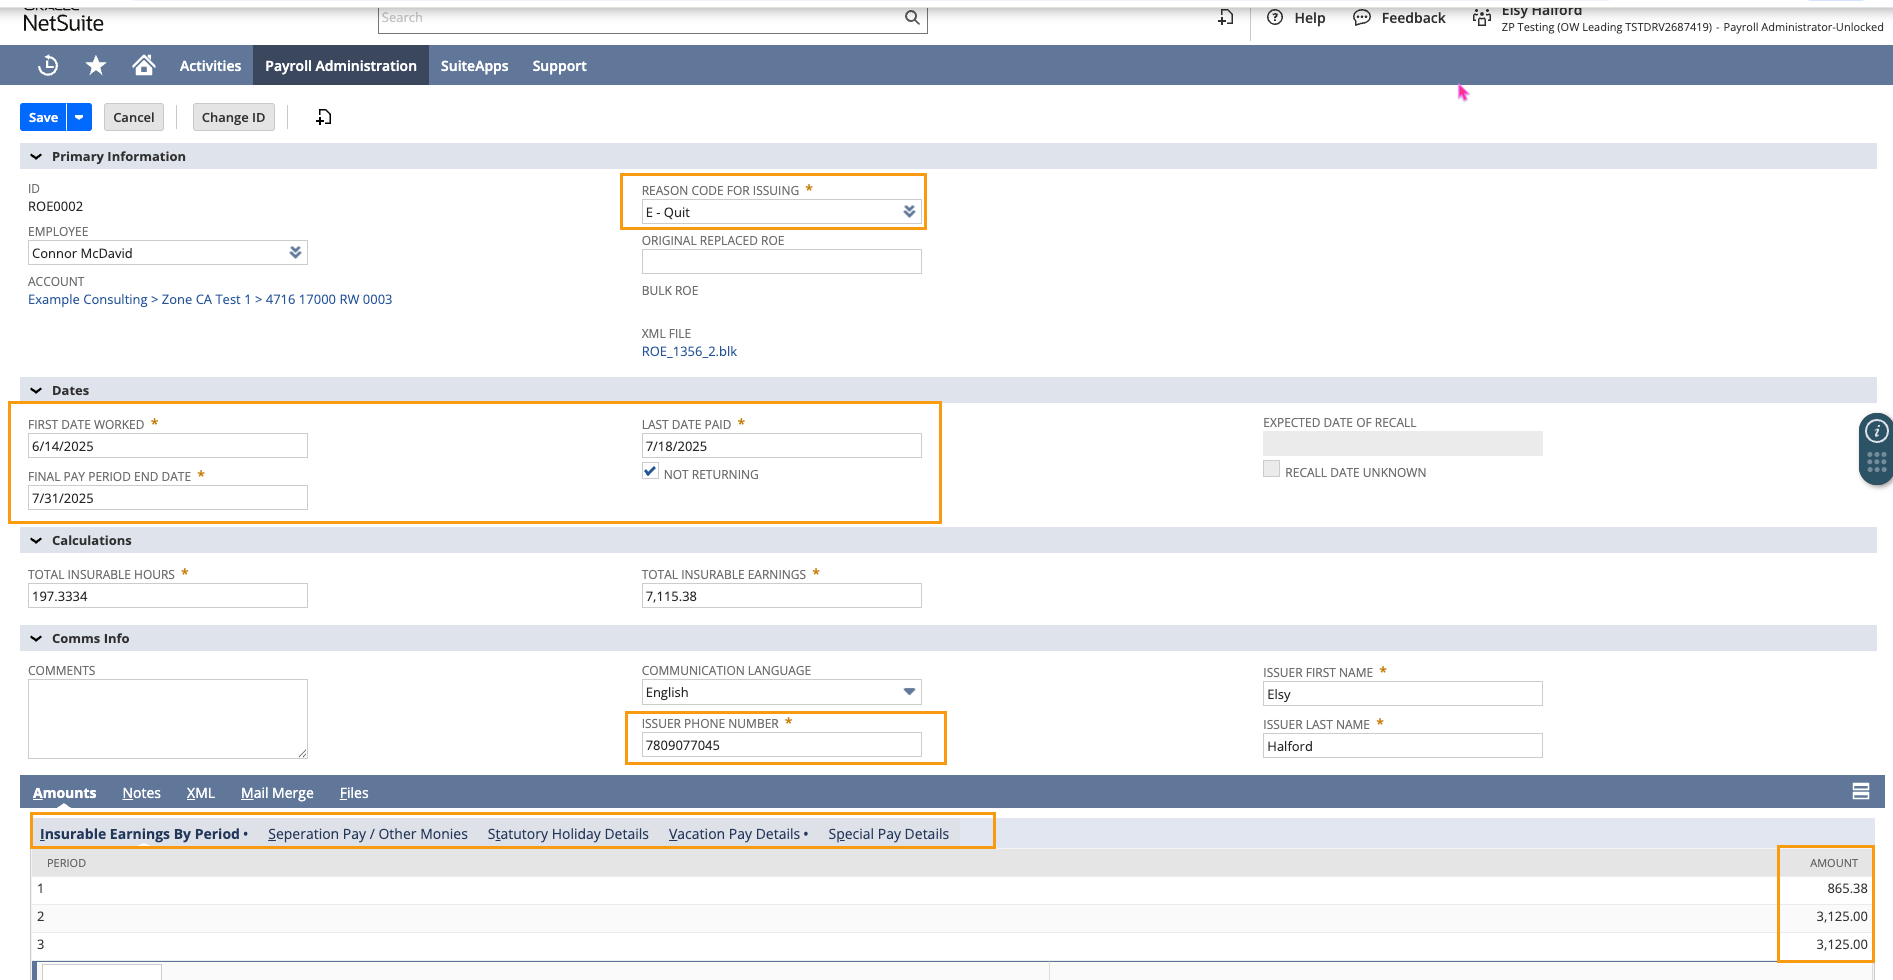This screenshot has width=1893, height=980.
Task: Open the Employee dropdown showing Connor McDavid
Action: (x=295, y=253)
